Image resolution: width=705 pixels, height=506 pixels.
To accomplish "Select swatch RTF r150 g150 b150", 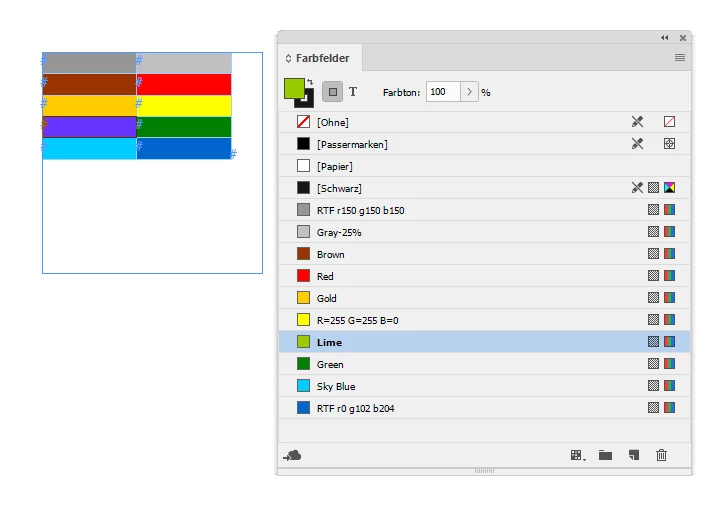I will click(484, 210).
